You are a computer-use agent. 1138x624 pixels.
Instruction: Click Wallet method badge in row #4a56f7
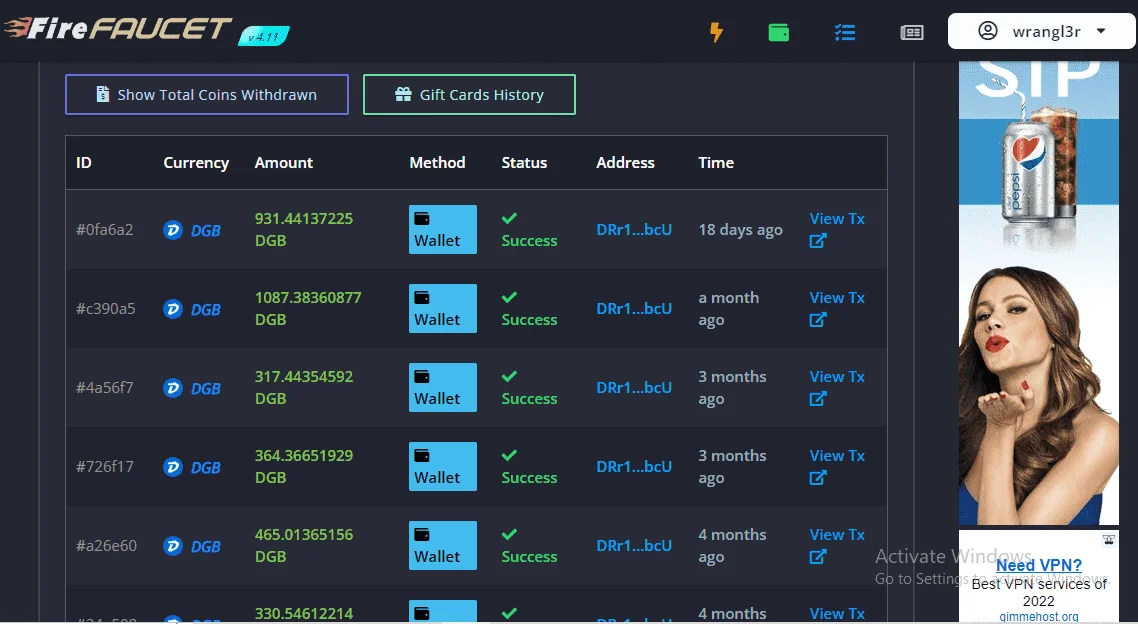point(443,387)
